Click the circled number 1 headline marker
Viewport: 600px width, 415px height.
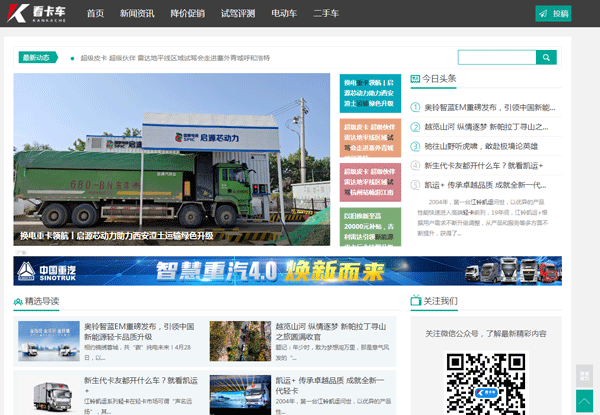click(x=415, y=107)
